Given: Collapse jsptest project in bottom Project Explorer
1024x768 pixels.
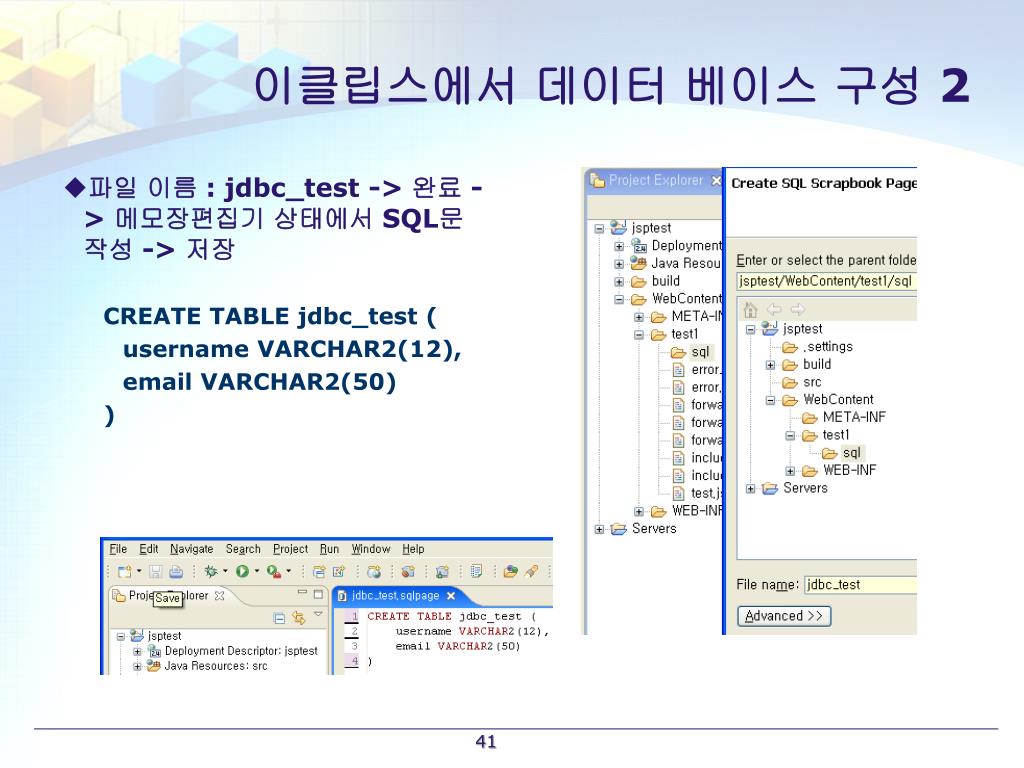Looking at the screenshot, I should 121,636.
